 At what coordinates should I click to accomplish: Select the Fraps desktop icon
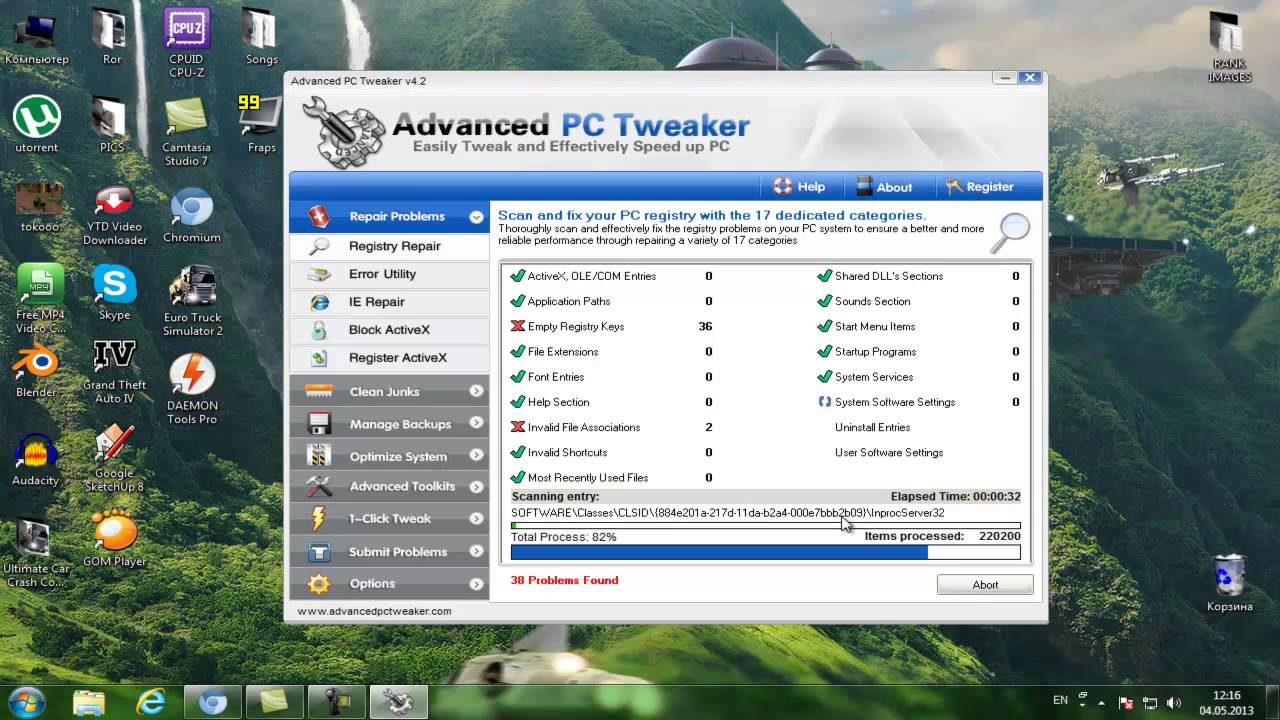coord(261,125)
